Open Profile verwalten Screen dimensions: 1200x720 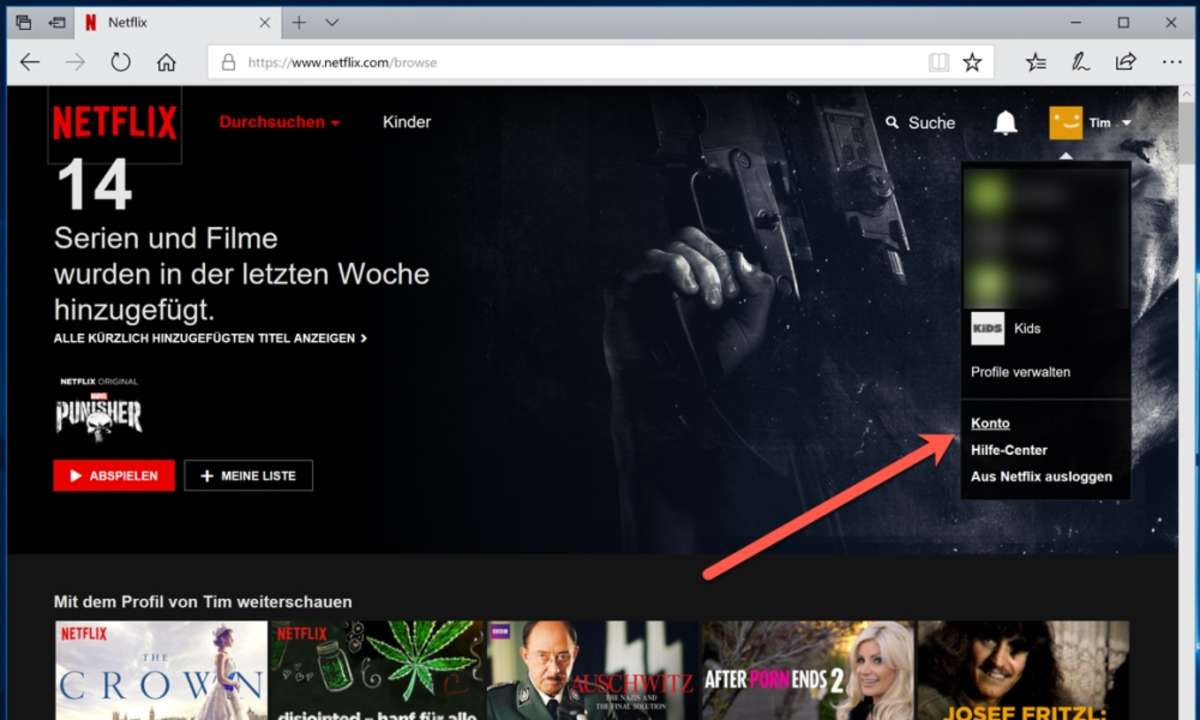tap(1021, 372)
